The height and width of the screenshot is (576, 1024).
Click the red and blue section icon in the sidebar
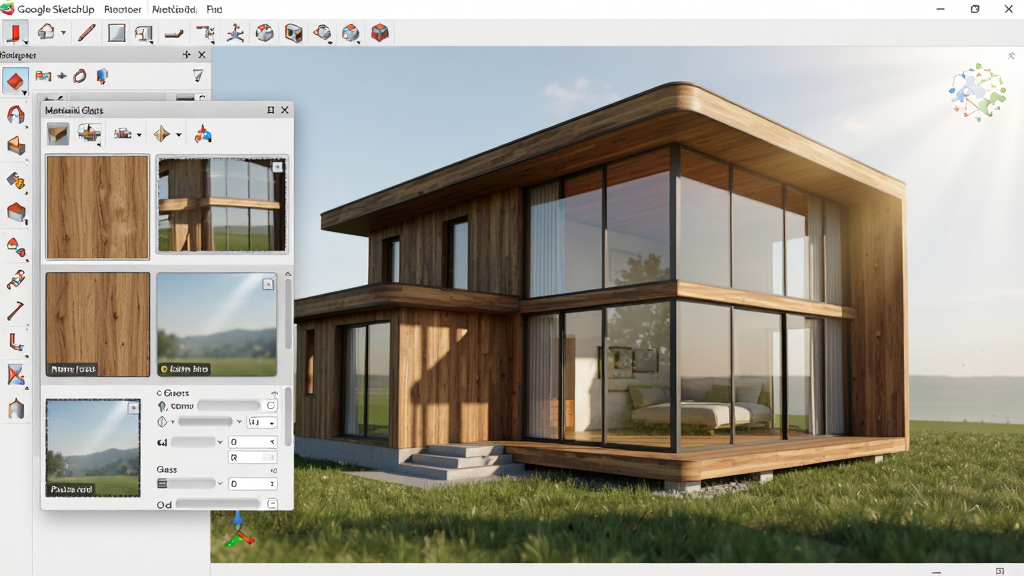coord(16,376)
